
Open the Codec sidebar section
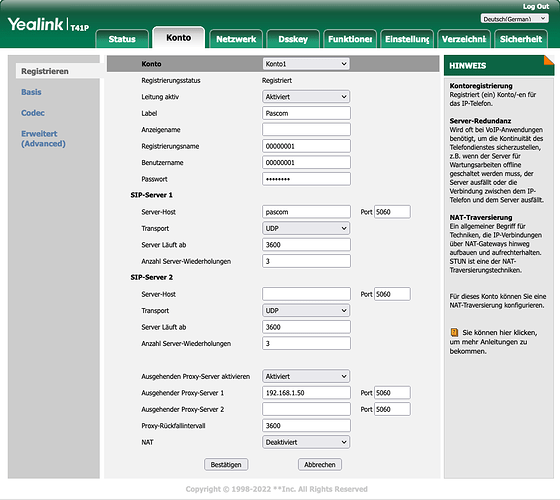point(33,113)
